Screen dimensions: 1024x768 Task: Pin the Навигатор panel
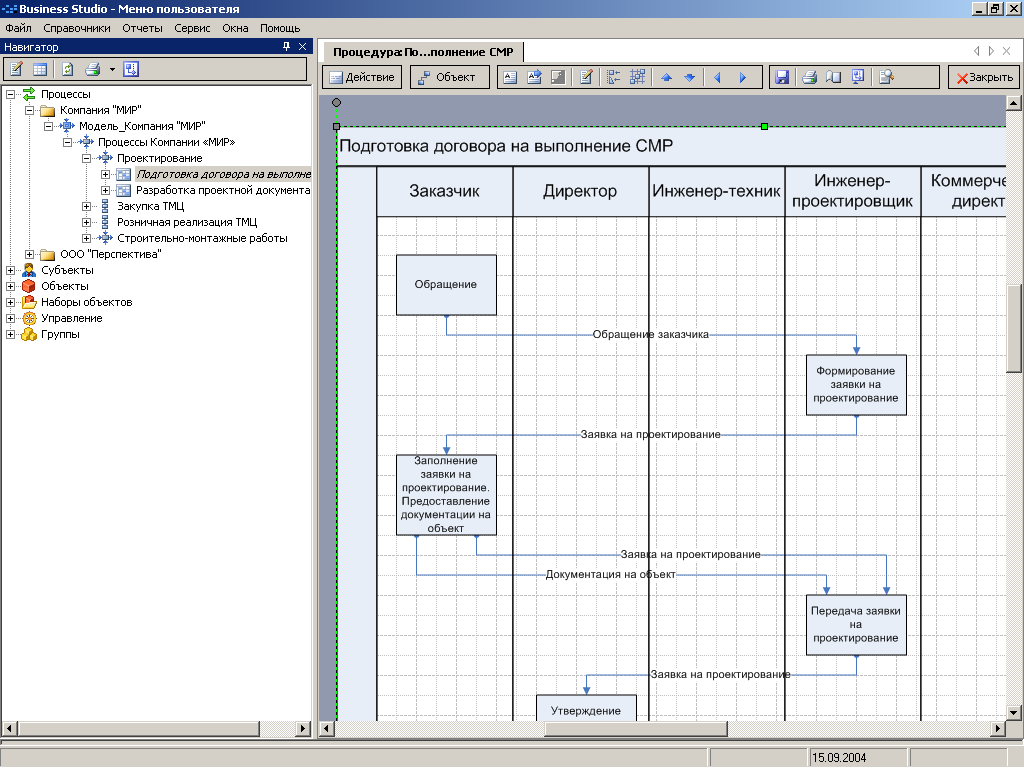(286, 46)
